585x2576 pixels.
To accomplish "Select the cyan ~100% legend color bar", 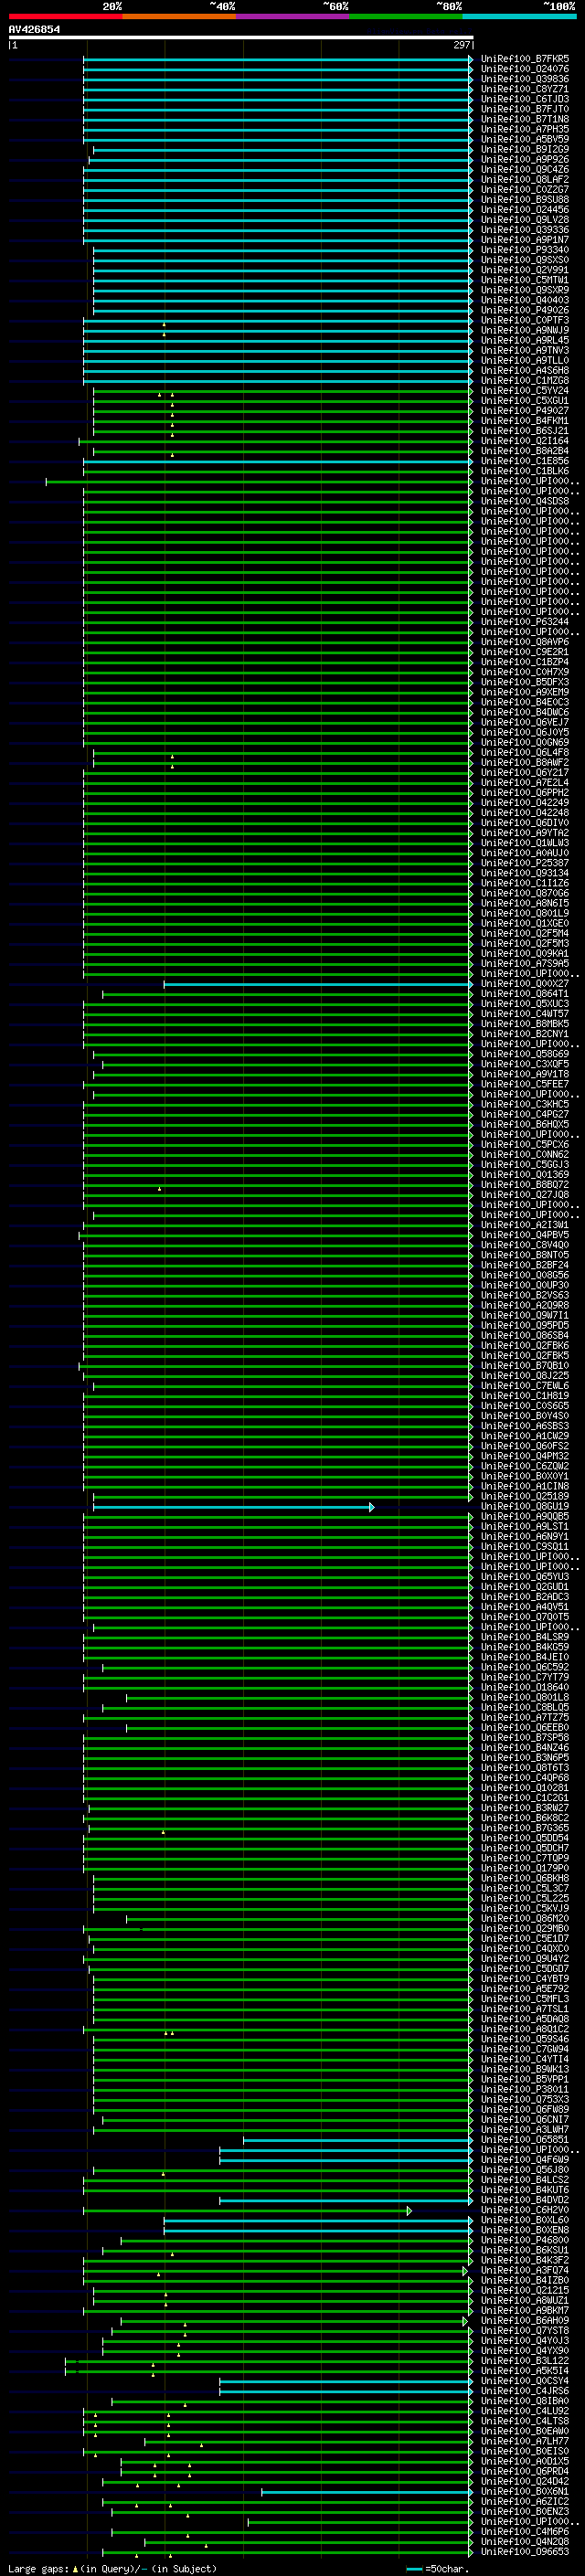I will (x=519, y=16).
